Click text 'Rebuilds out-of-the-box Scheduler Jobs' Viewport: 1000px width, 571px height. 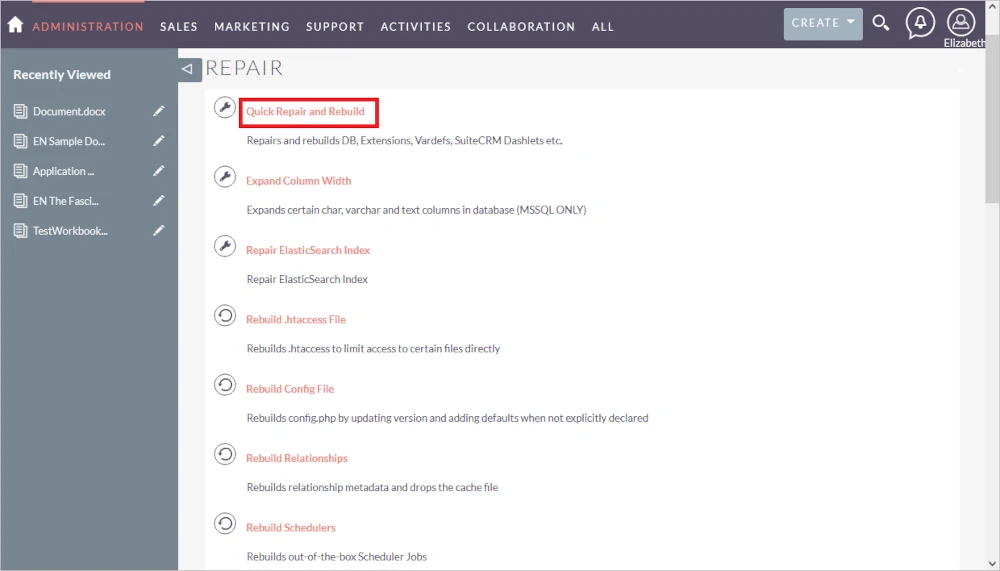click(x=337, y=557)
